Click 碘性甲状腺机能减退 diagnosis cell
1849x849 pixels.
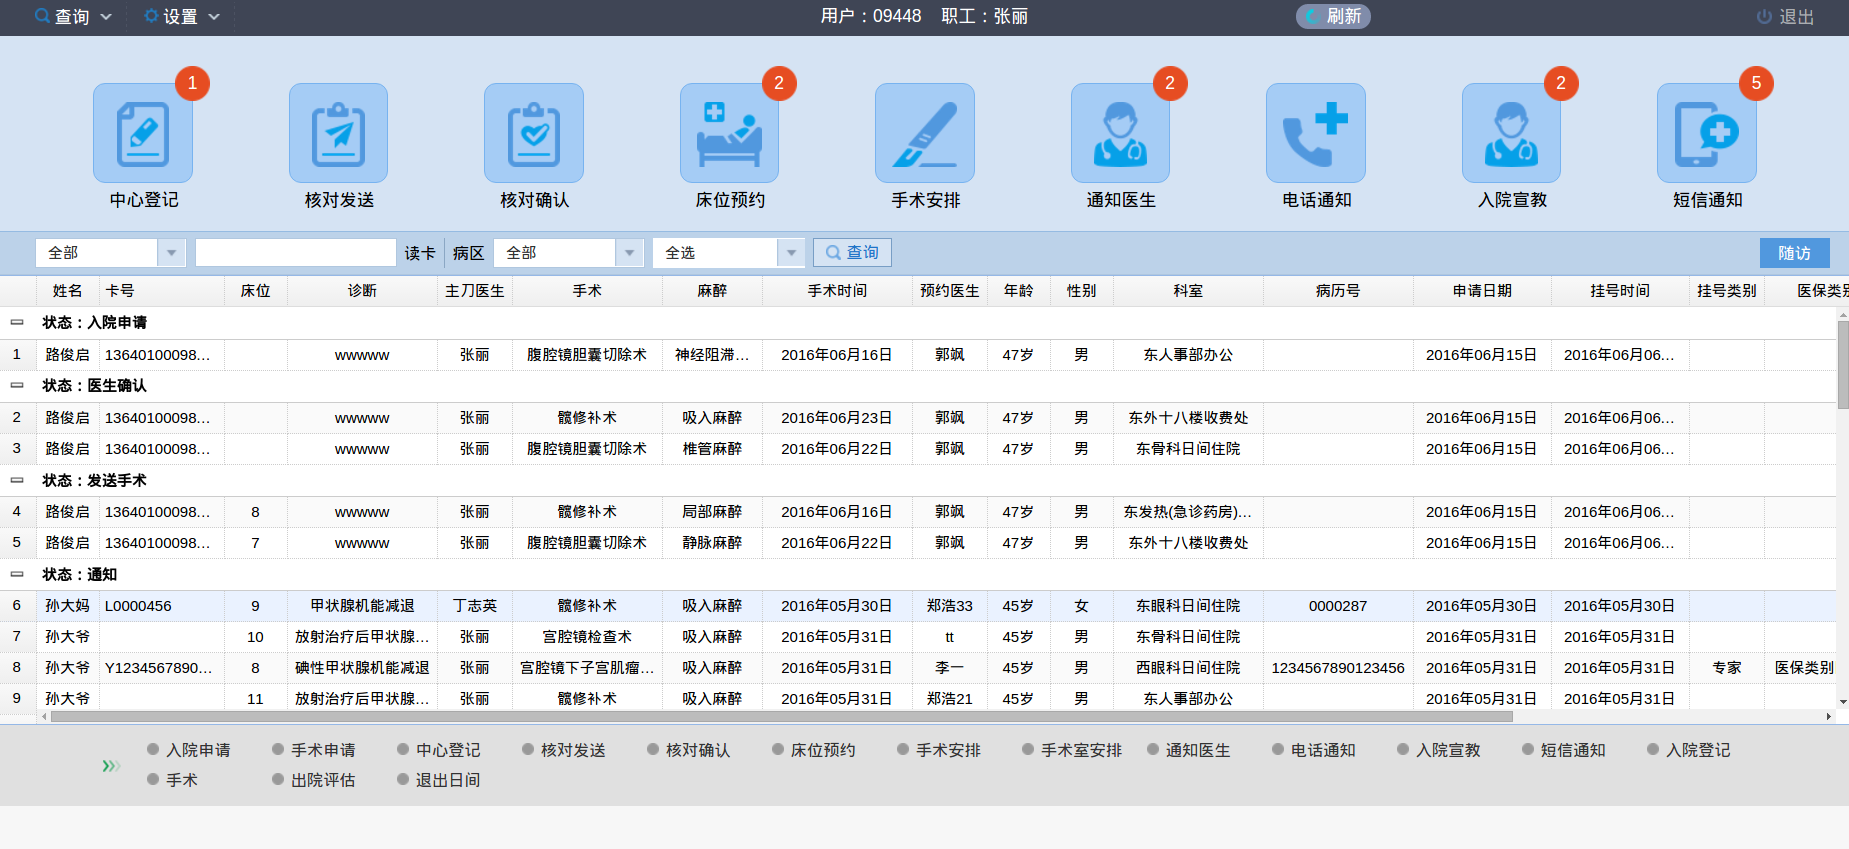pyautogui.click(x=362, y=667)
